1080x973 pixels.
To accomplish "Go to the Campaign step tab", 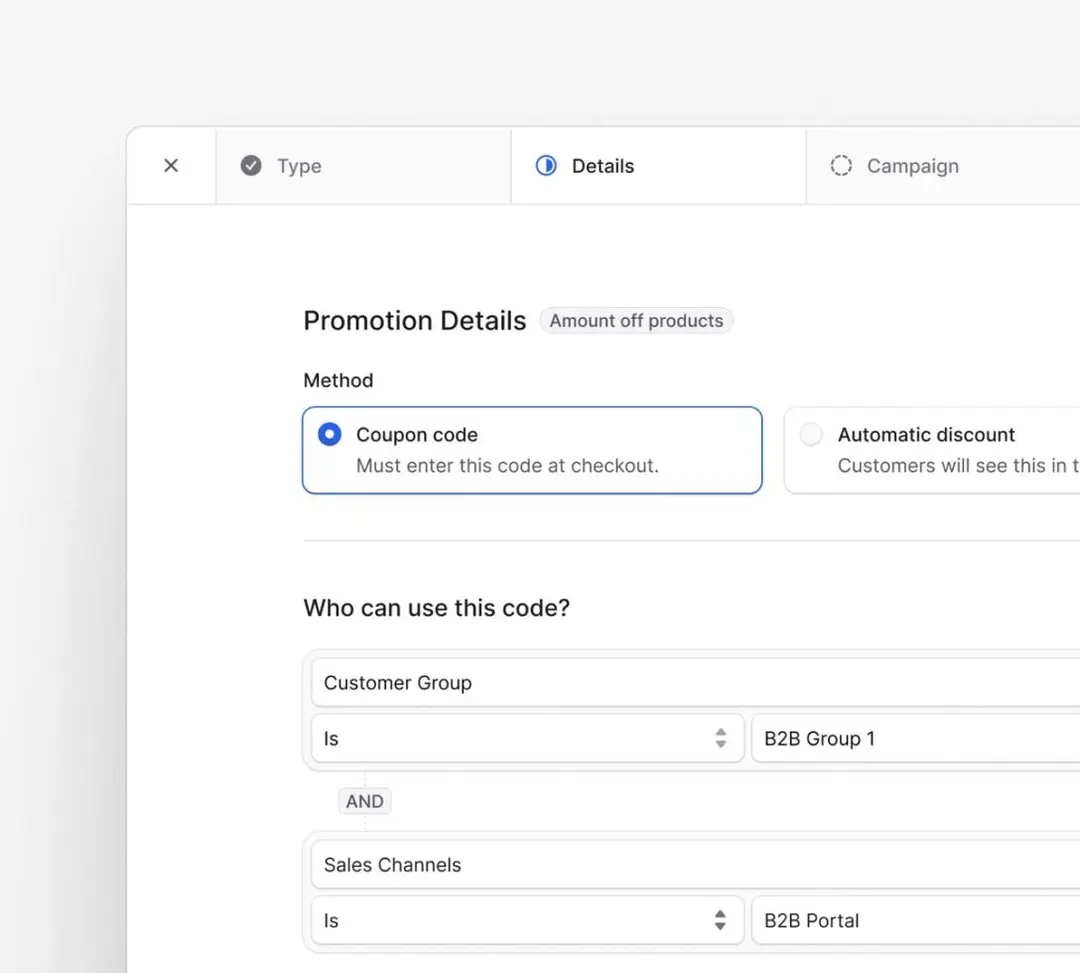I will [943, 166].
